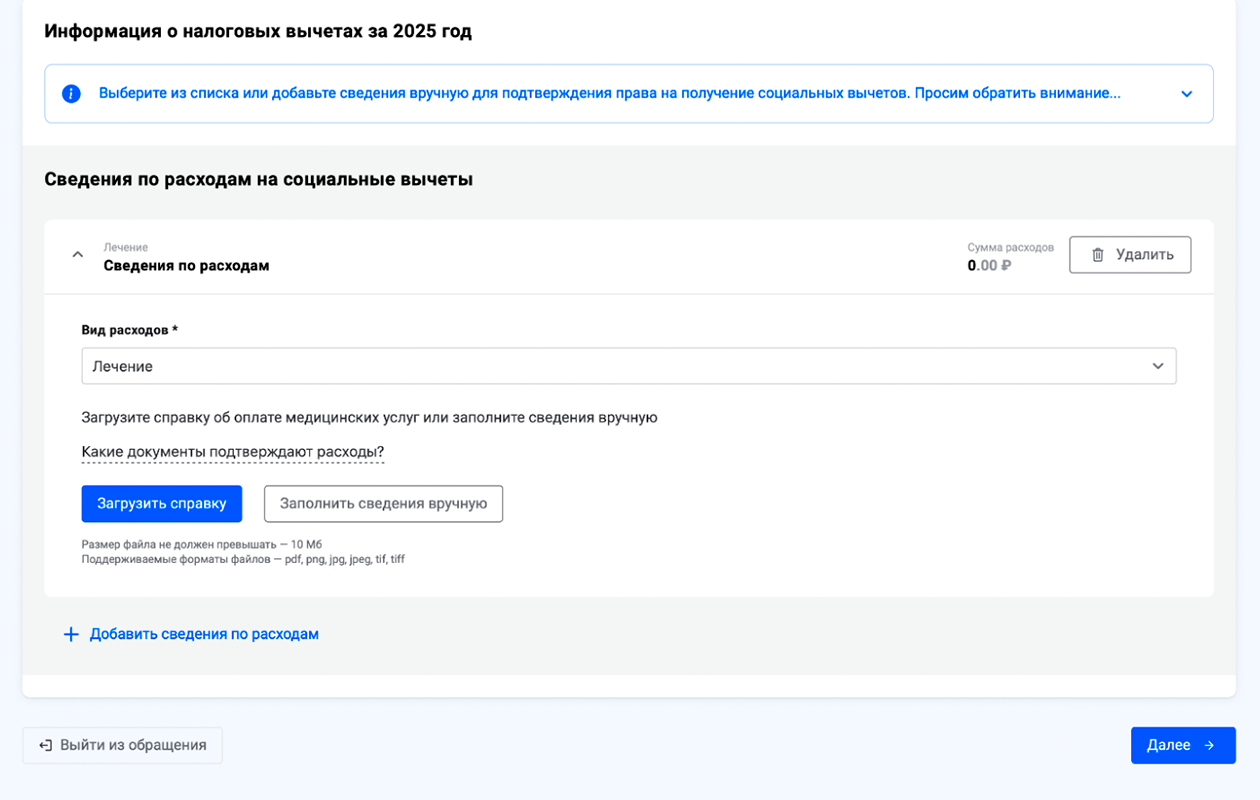
Task: Click the plus icon for adding expenses
Action: [x=71, y=635]
